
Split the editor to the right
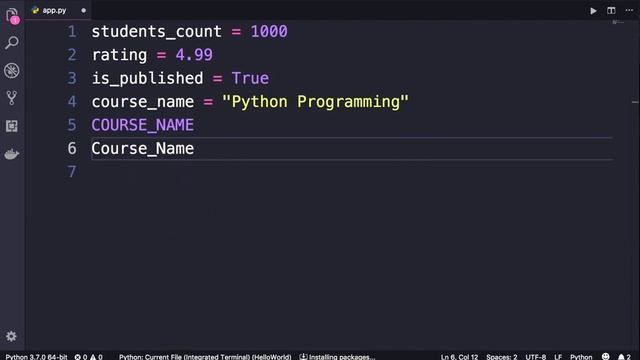click(611, 11)
